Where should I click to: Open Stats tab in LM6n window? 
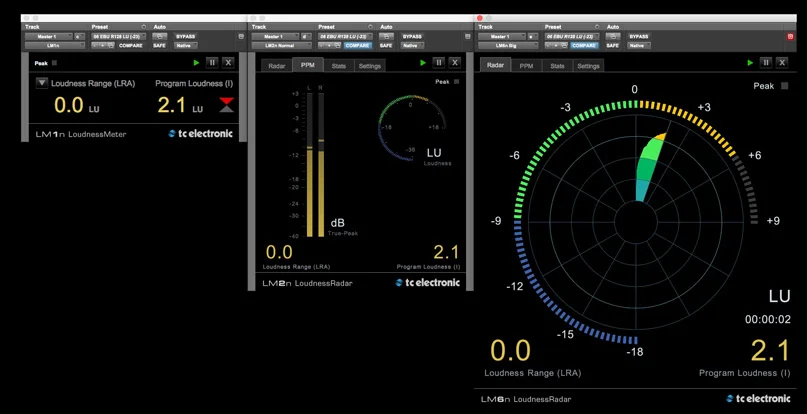click(x=557, y=66)
